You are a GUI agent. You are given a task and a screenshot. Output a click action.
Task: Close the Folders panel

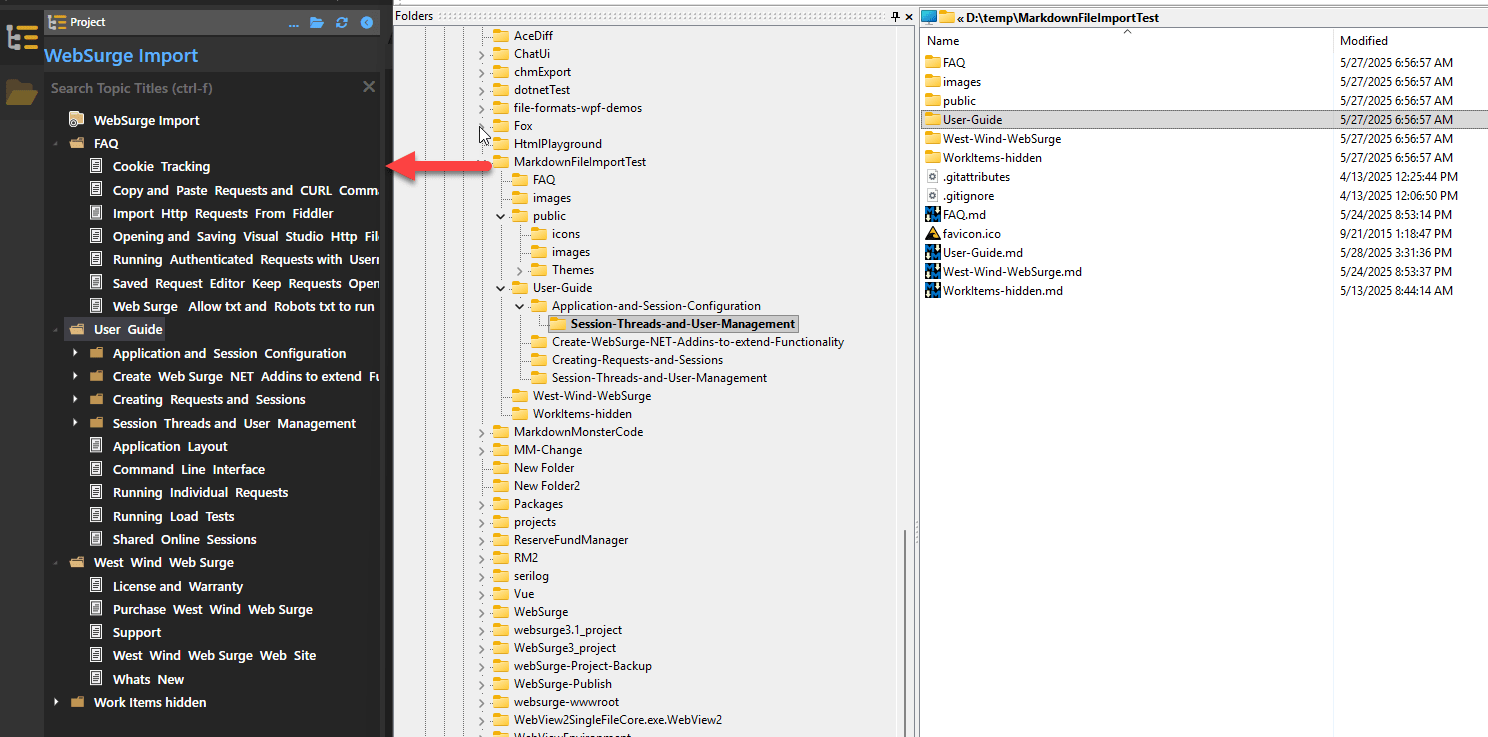[909, 16]
